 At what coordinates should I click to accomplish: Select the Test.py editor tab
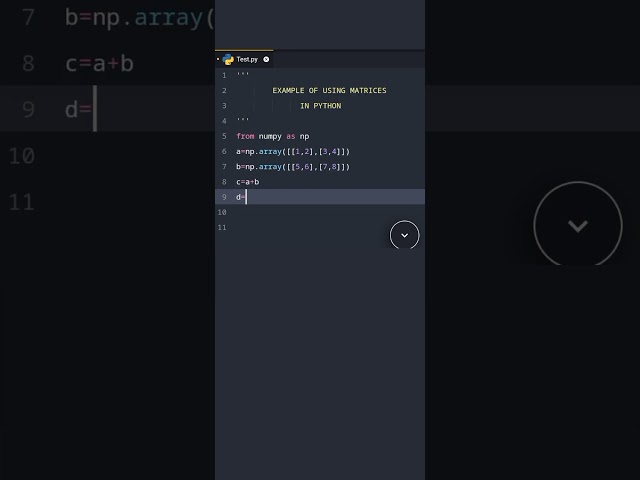pos(244,59)
